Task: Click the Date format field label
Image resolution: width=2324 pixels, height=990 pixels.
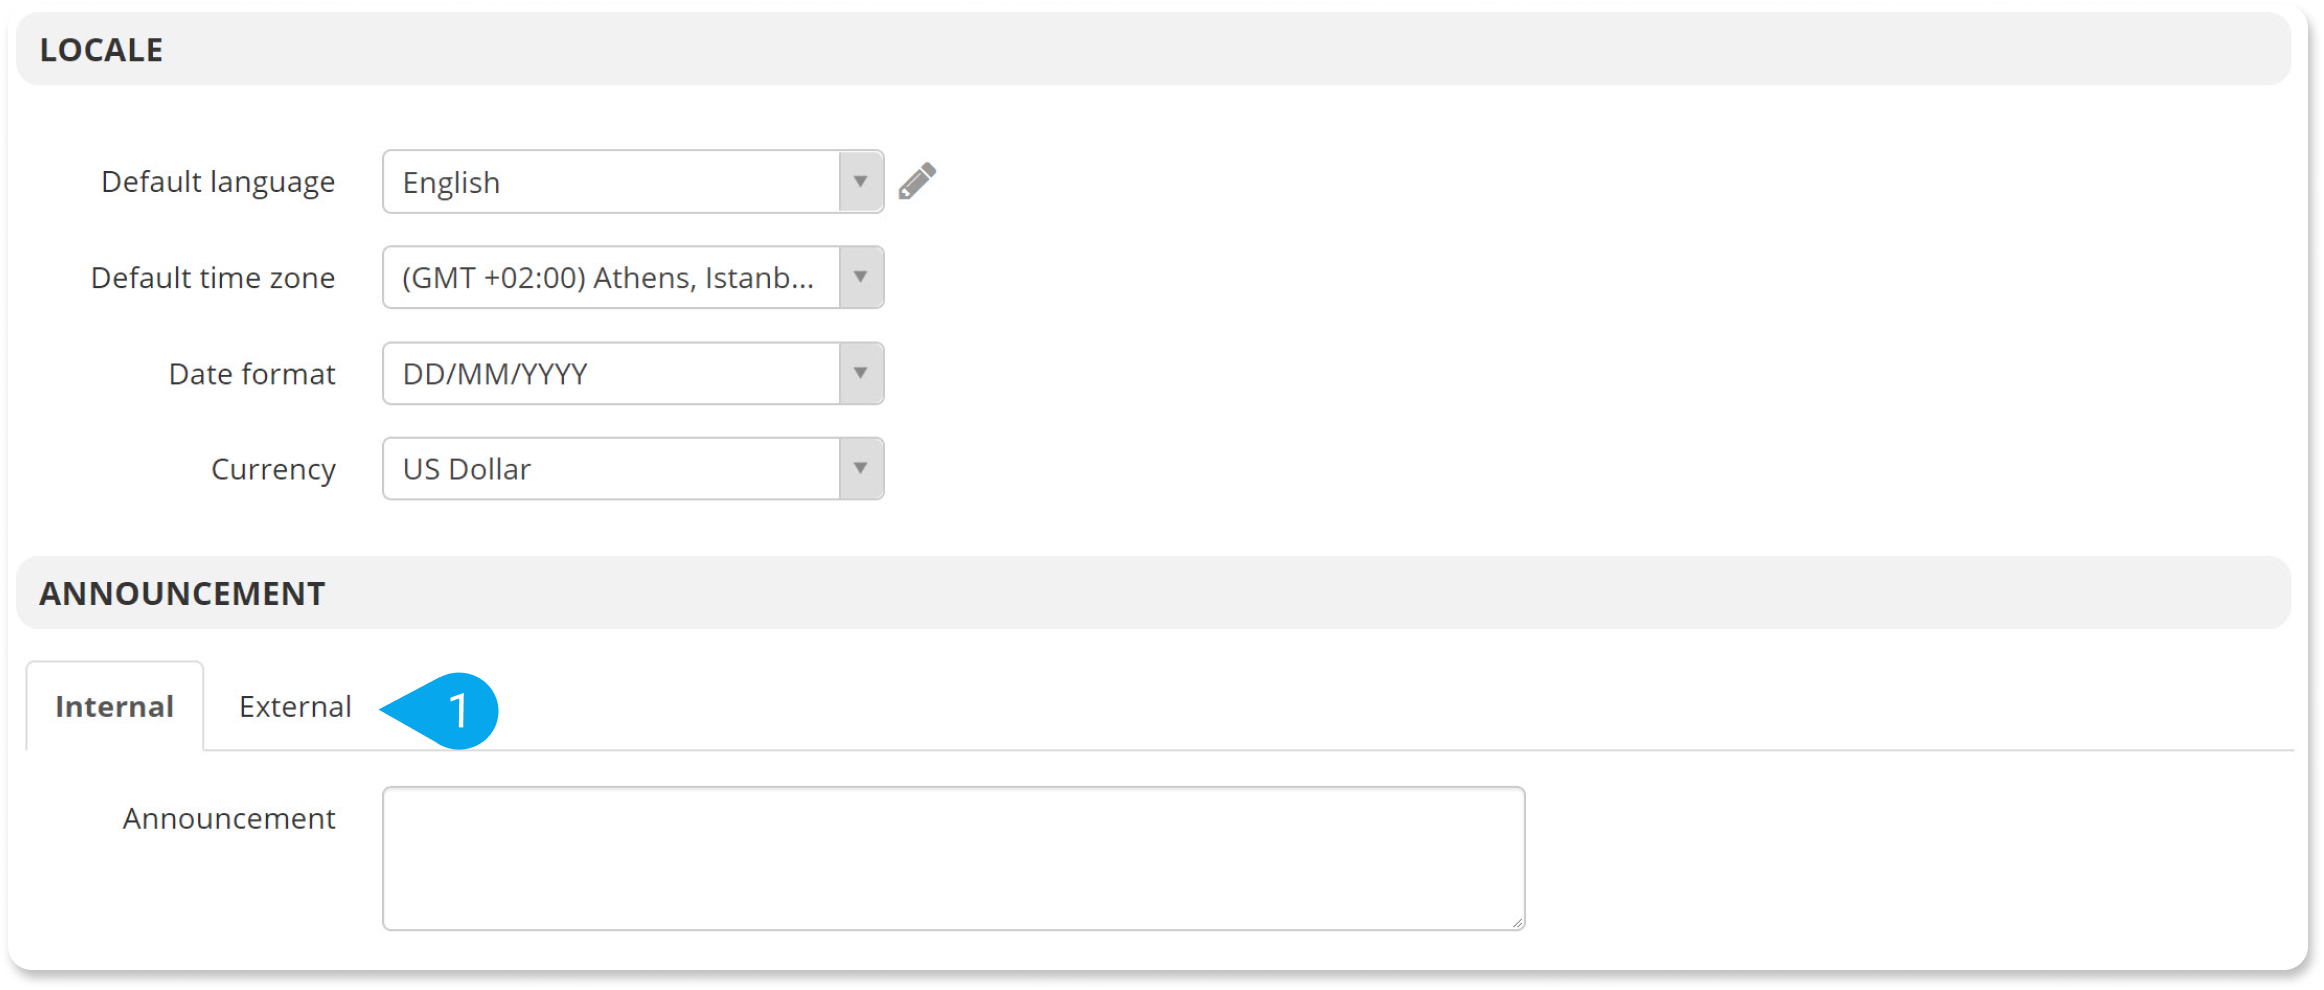Action: [x=251, y=373]
